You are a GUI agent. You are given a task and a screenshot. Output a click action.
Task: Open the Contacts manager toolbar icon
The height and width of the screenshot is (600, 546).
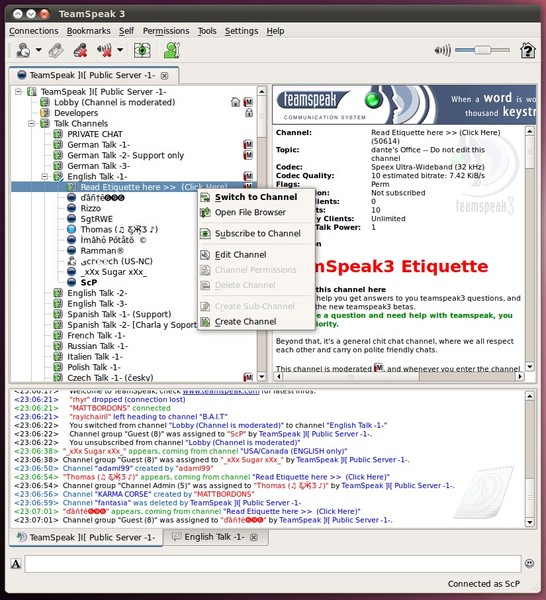172,50
